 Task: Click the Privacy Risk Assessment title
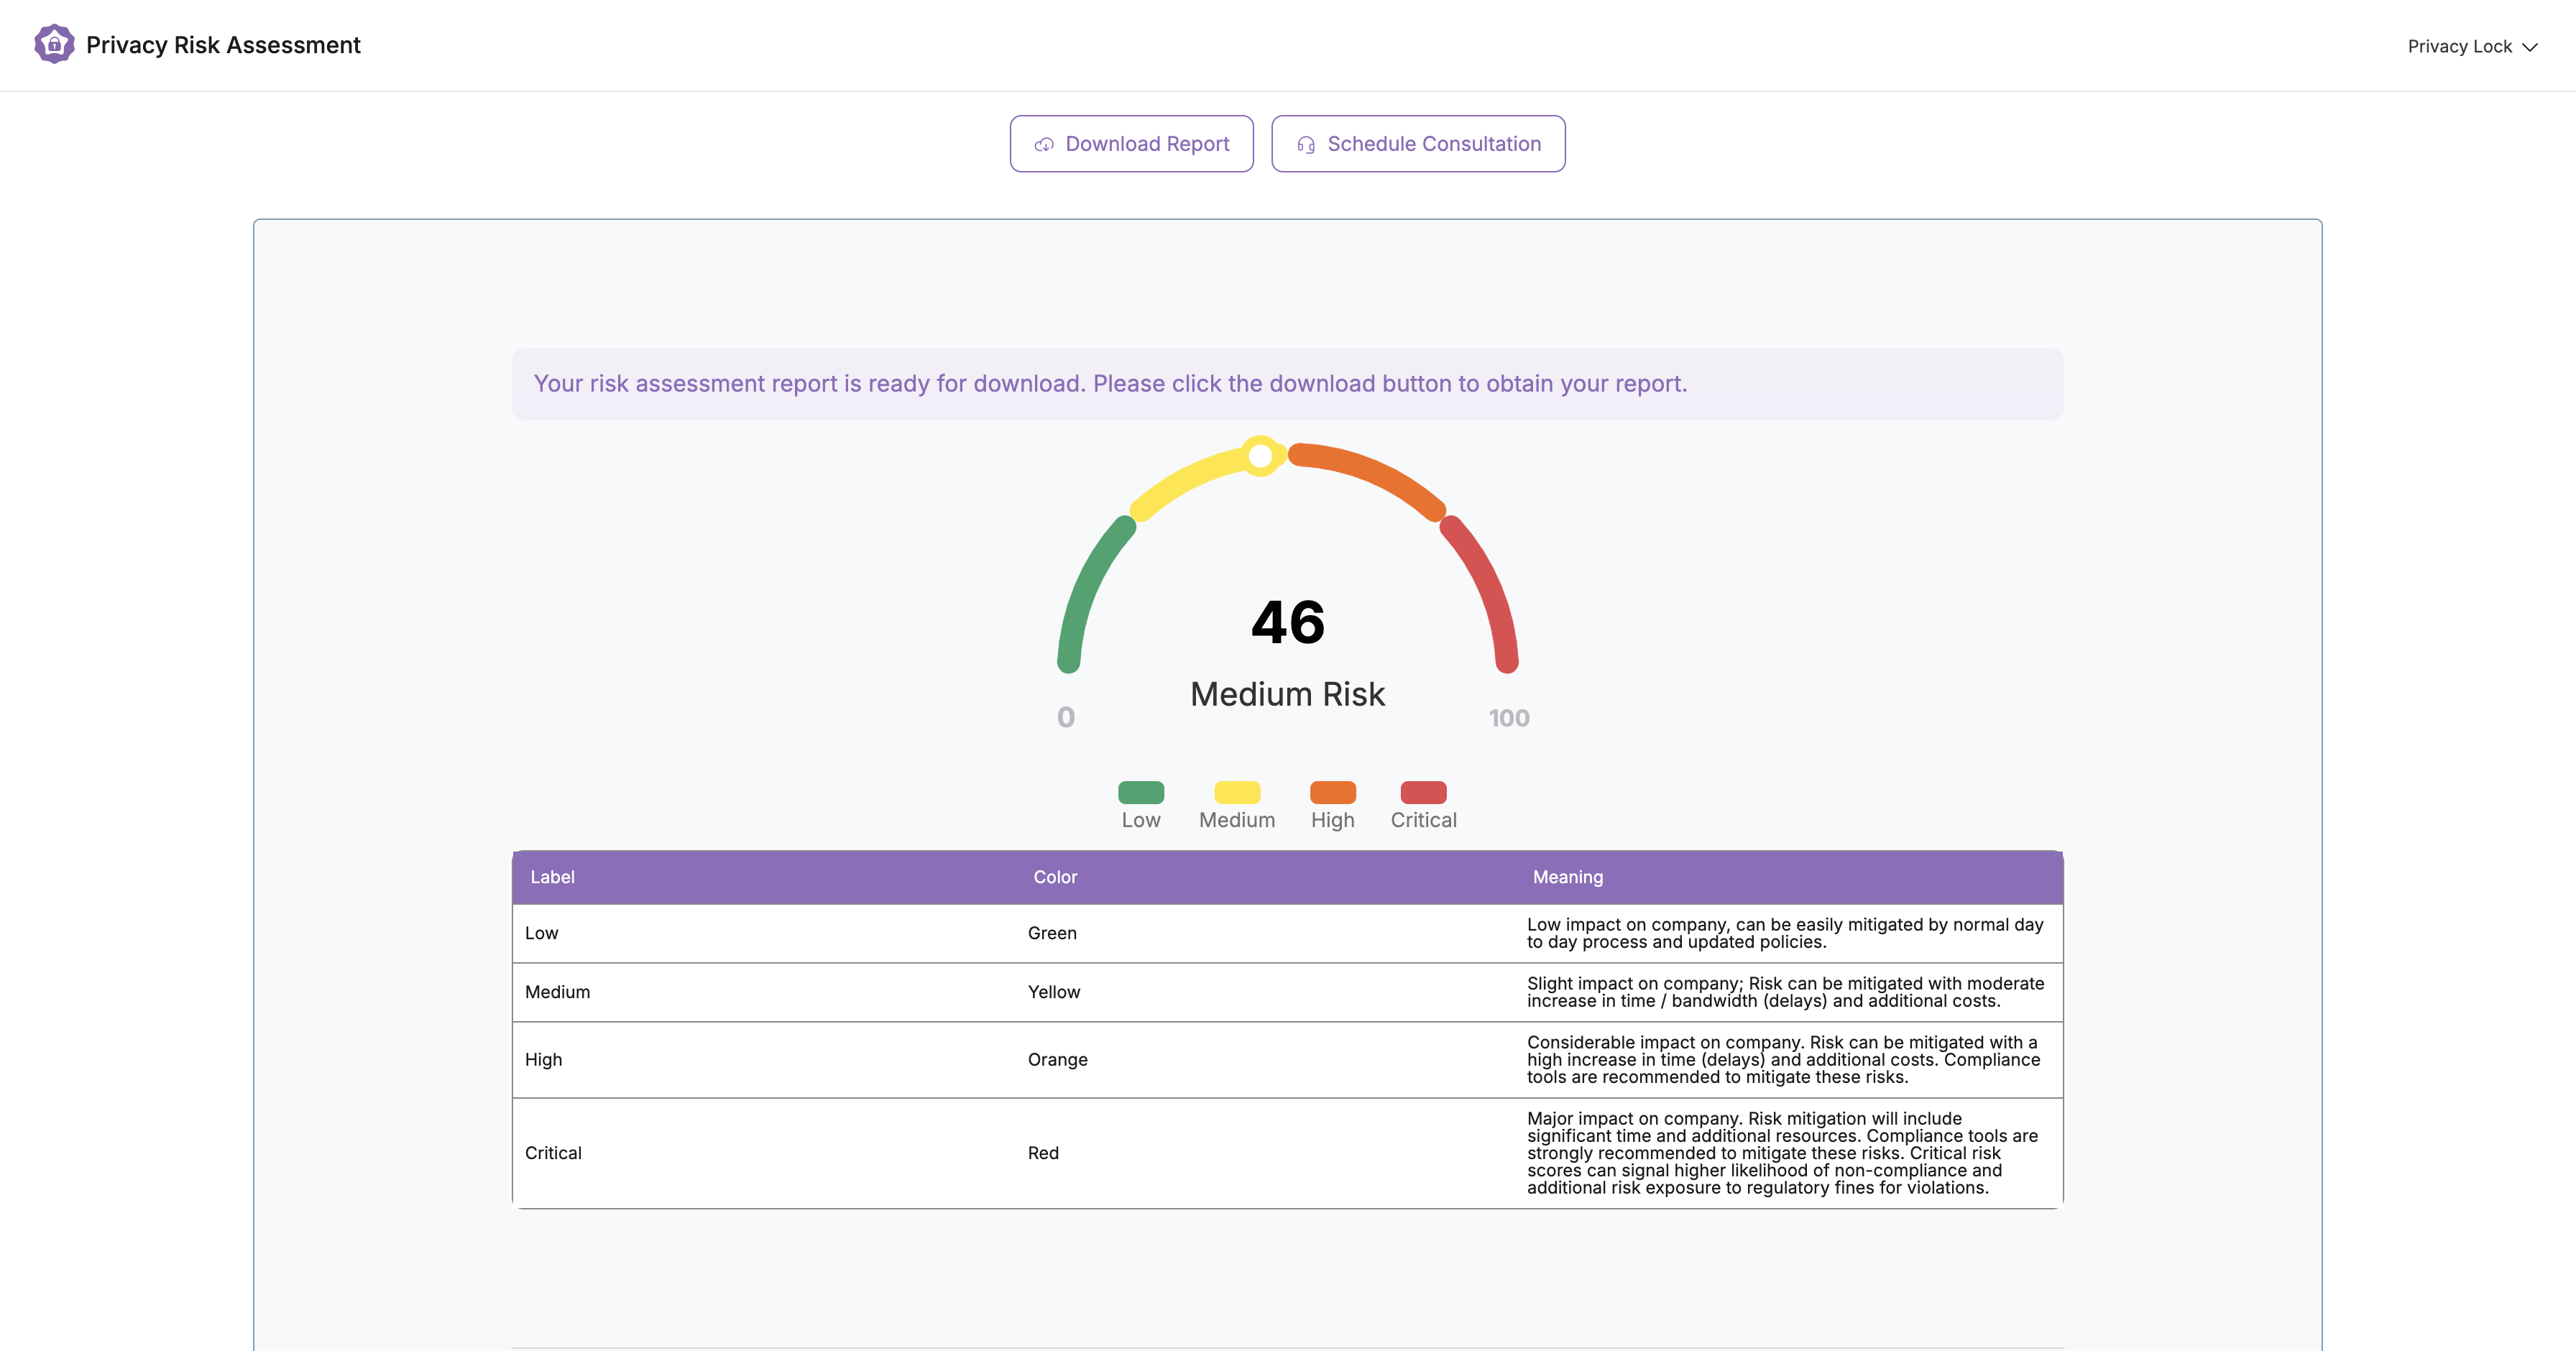click(x=223, y=45)
